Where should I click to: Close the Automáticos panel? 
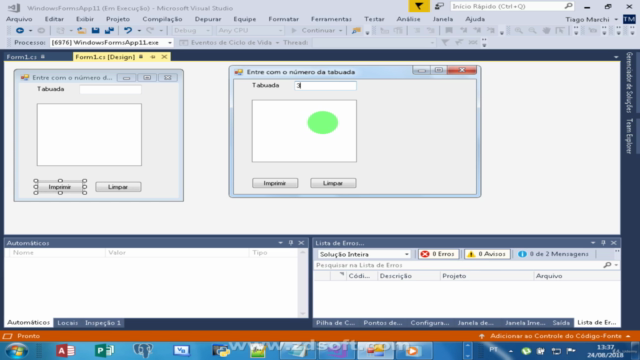(301, 243)
